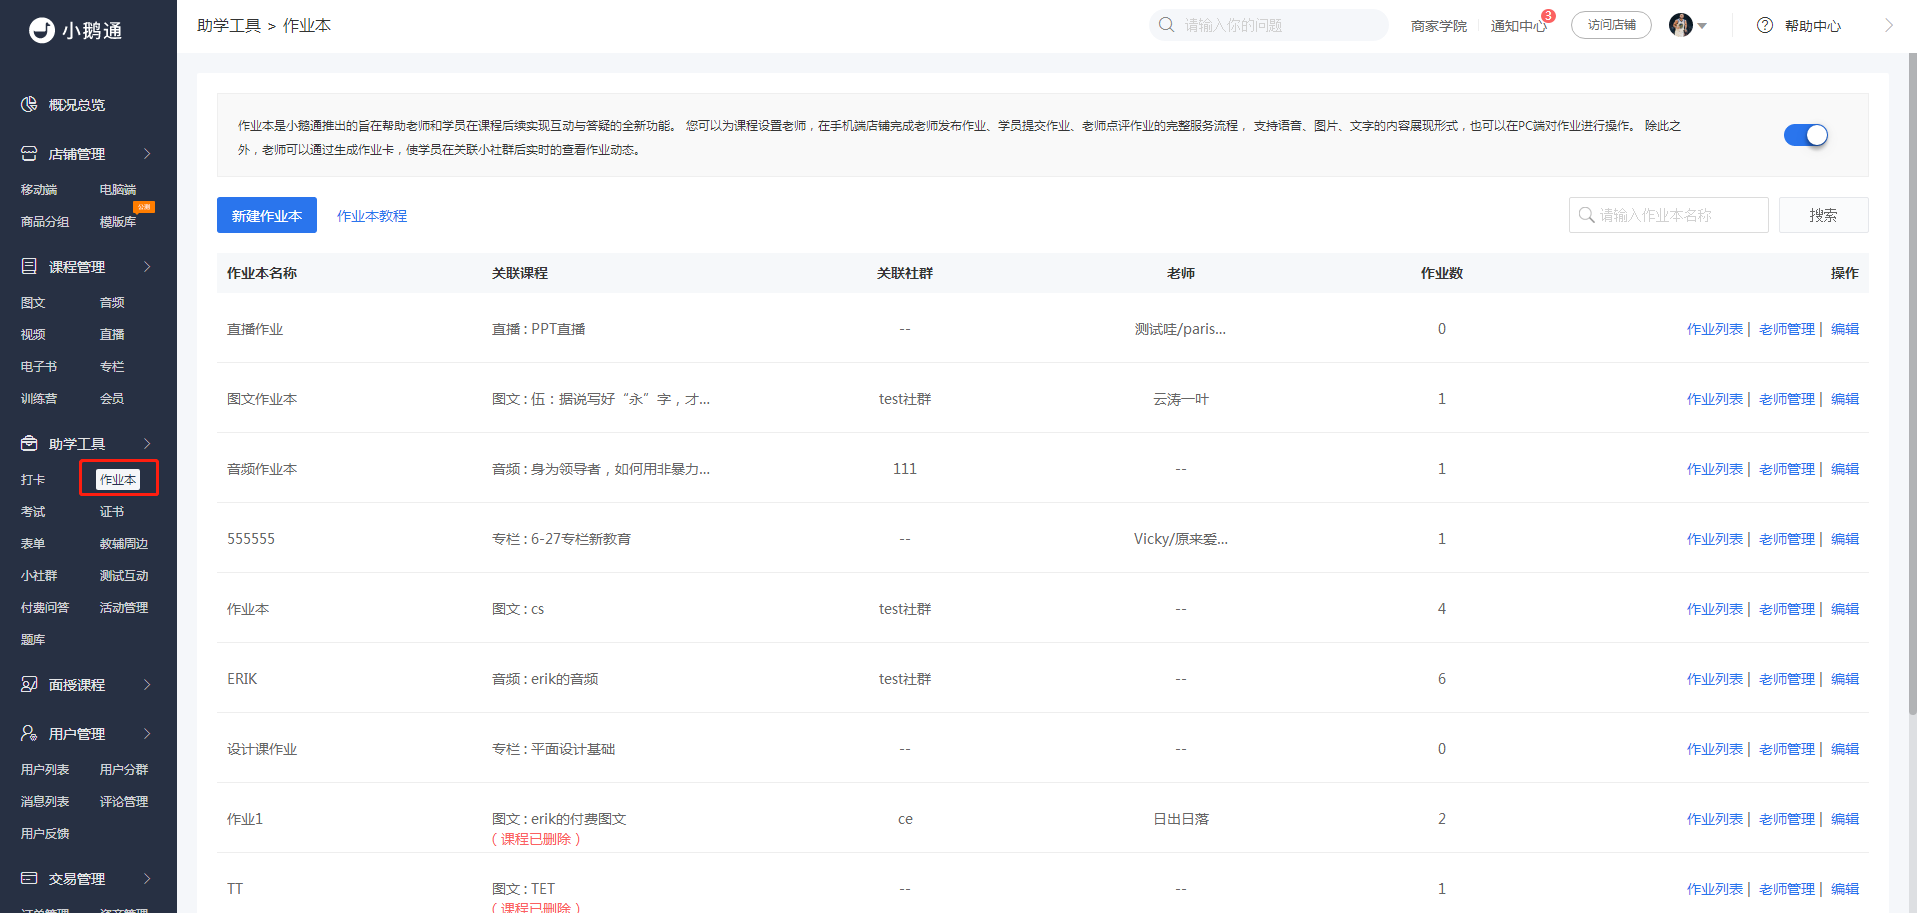Open 通知中心 with the notification badge
This screenshot has height=913, width=1917.
pos(1517,26)
